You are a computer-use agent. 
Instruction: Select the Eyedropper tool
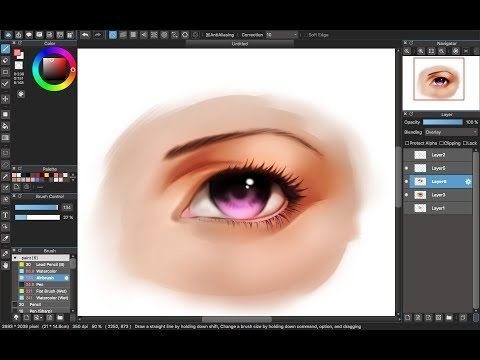[x=5, y=238]
